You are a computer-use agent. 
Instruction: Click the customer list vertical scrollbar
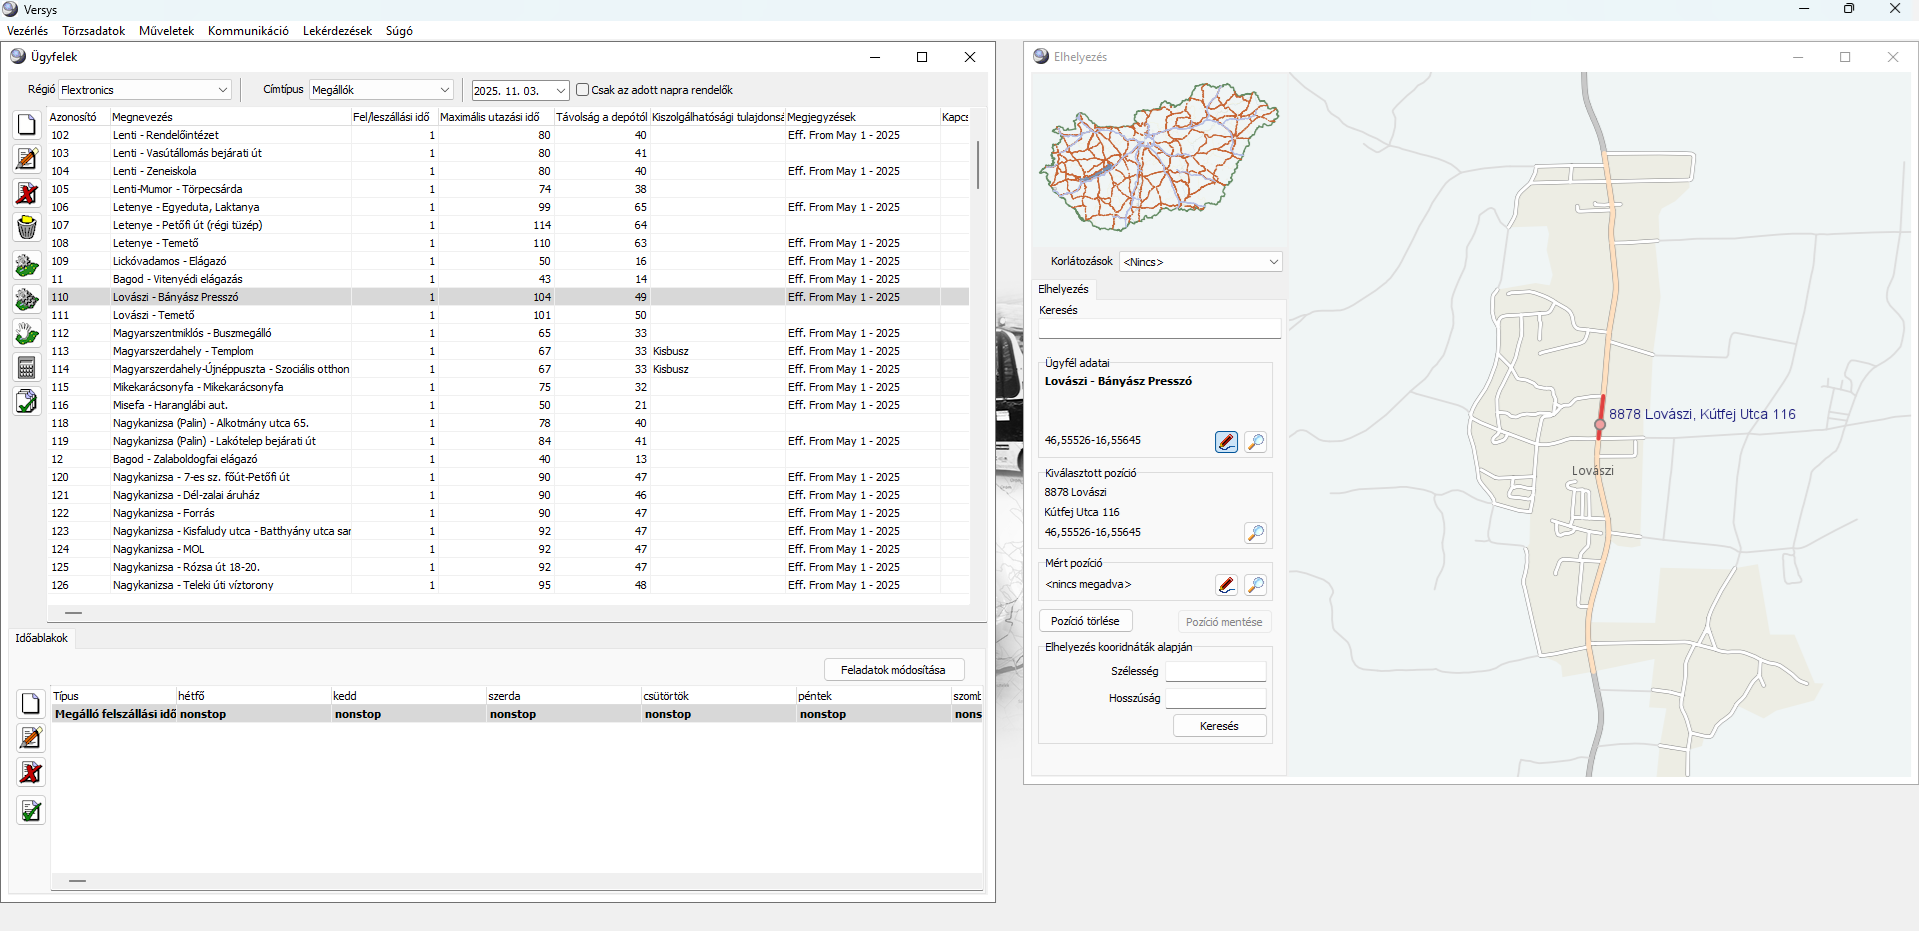977,165
